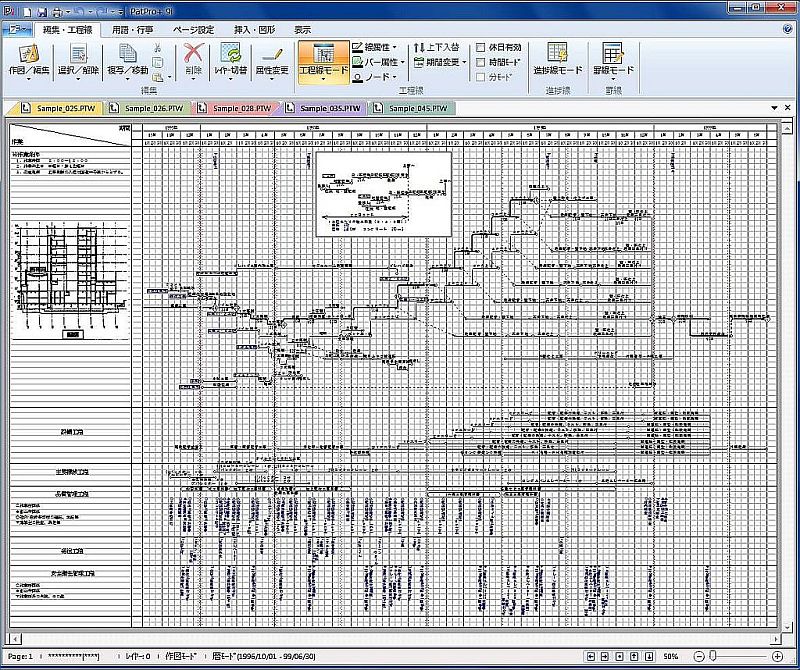This screenshot has height=670, width=800.
Task: Toggle the 時間モード checkbox
Action: pos(482,62)
